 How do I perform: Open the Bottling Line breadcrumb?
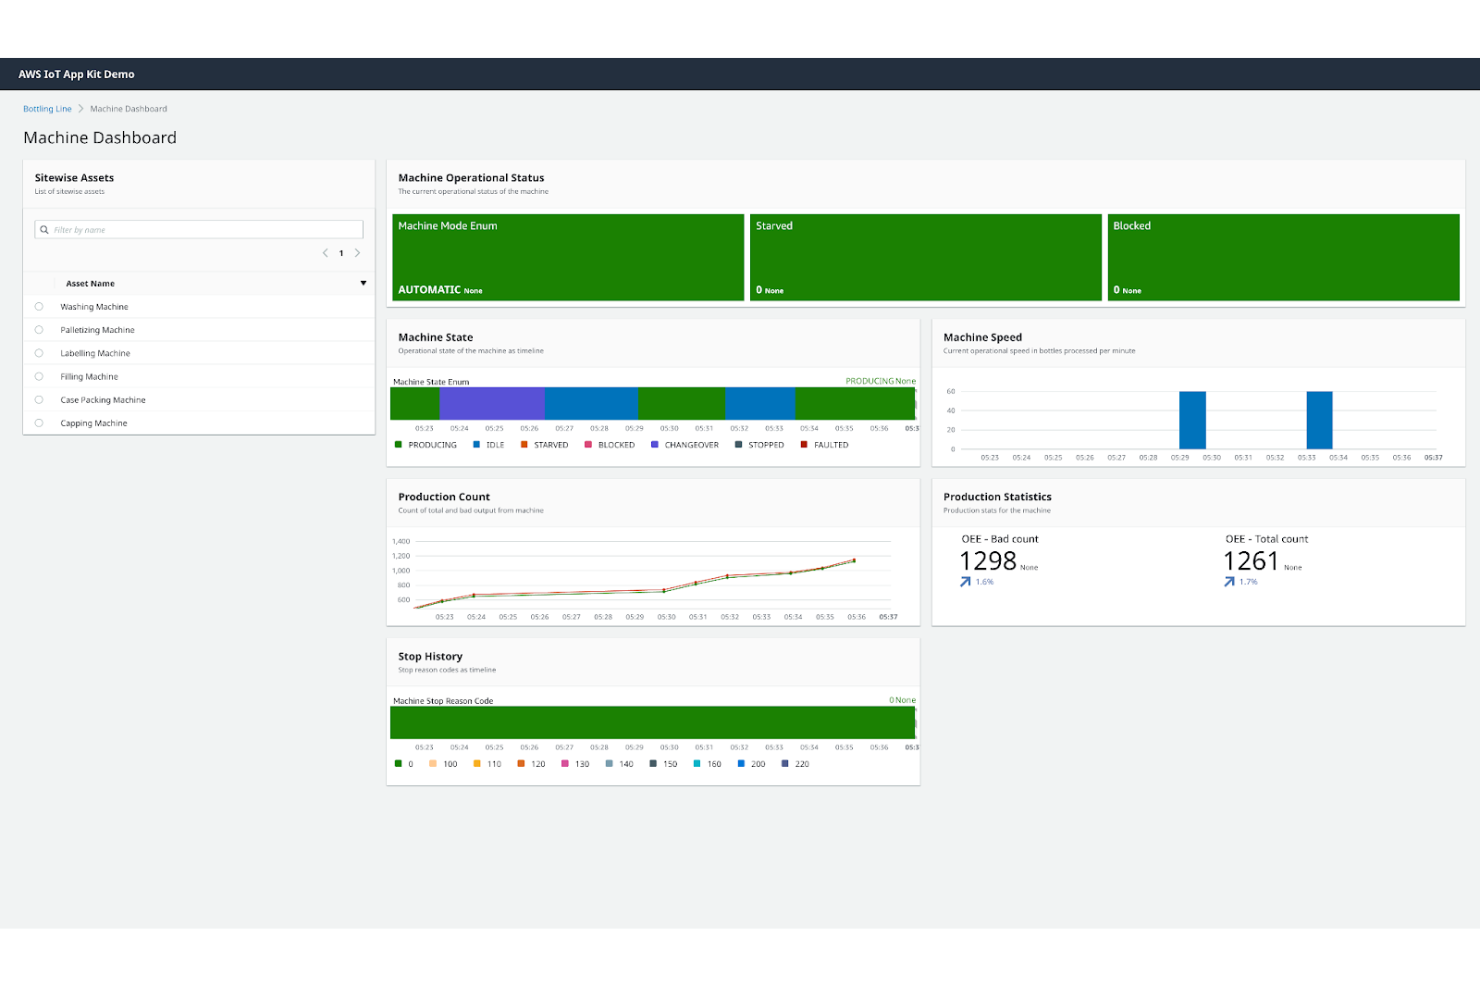(x=46, y=108)
